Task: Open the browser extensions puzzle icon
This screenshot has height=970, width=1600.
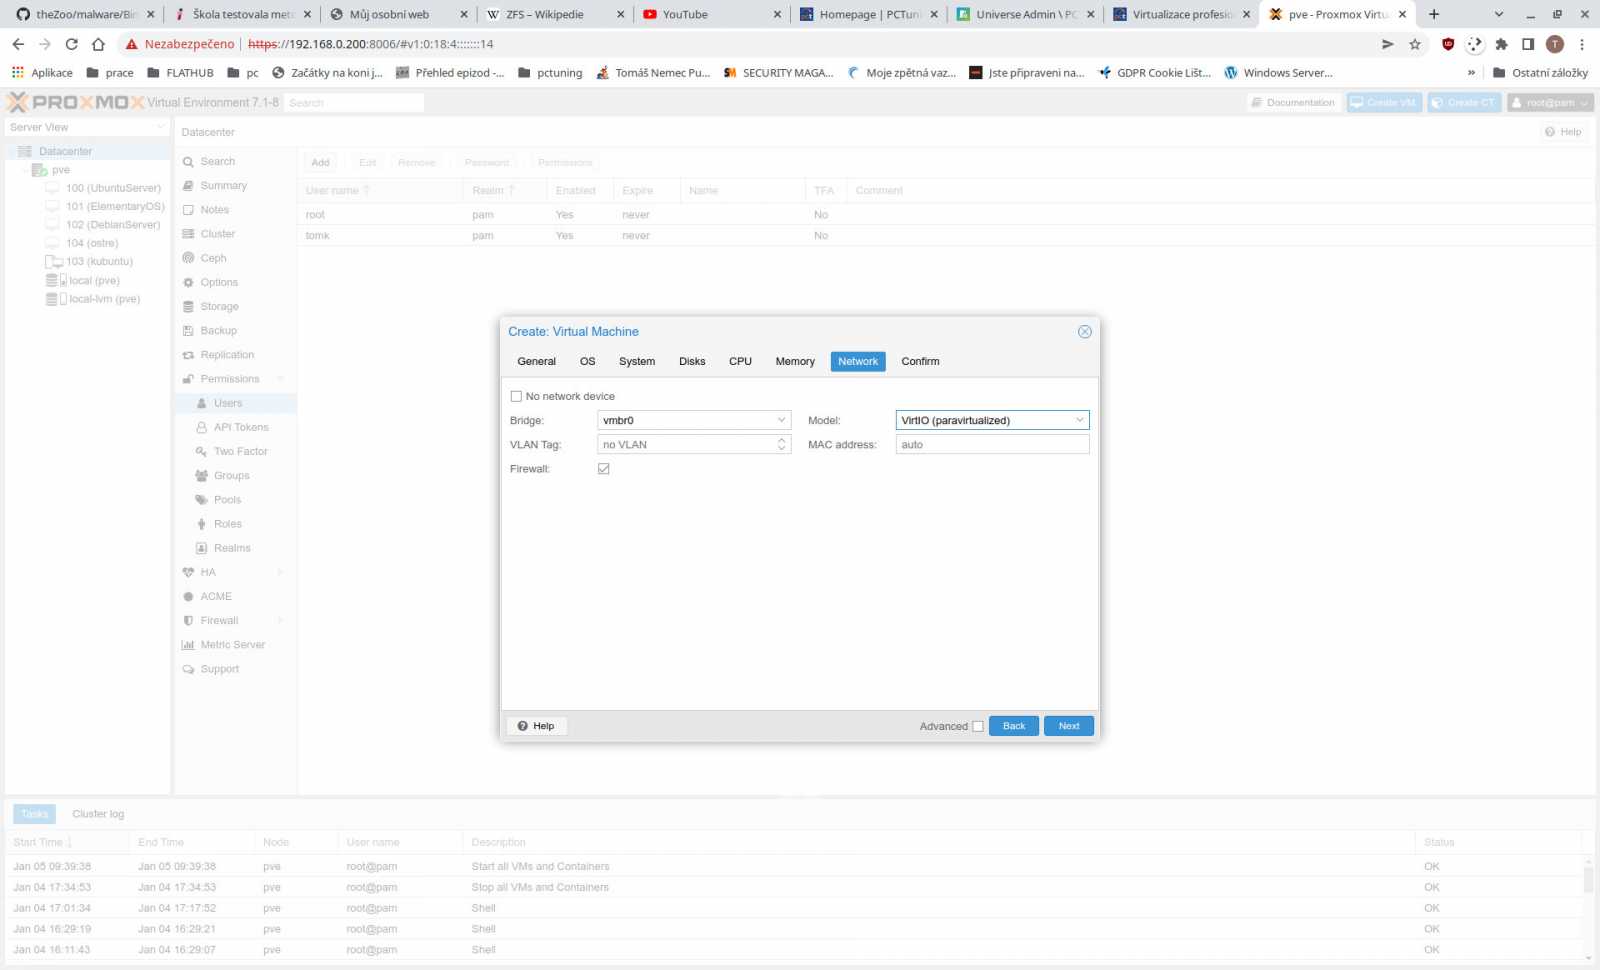Action: (x=1501, y=44)
